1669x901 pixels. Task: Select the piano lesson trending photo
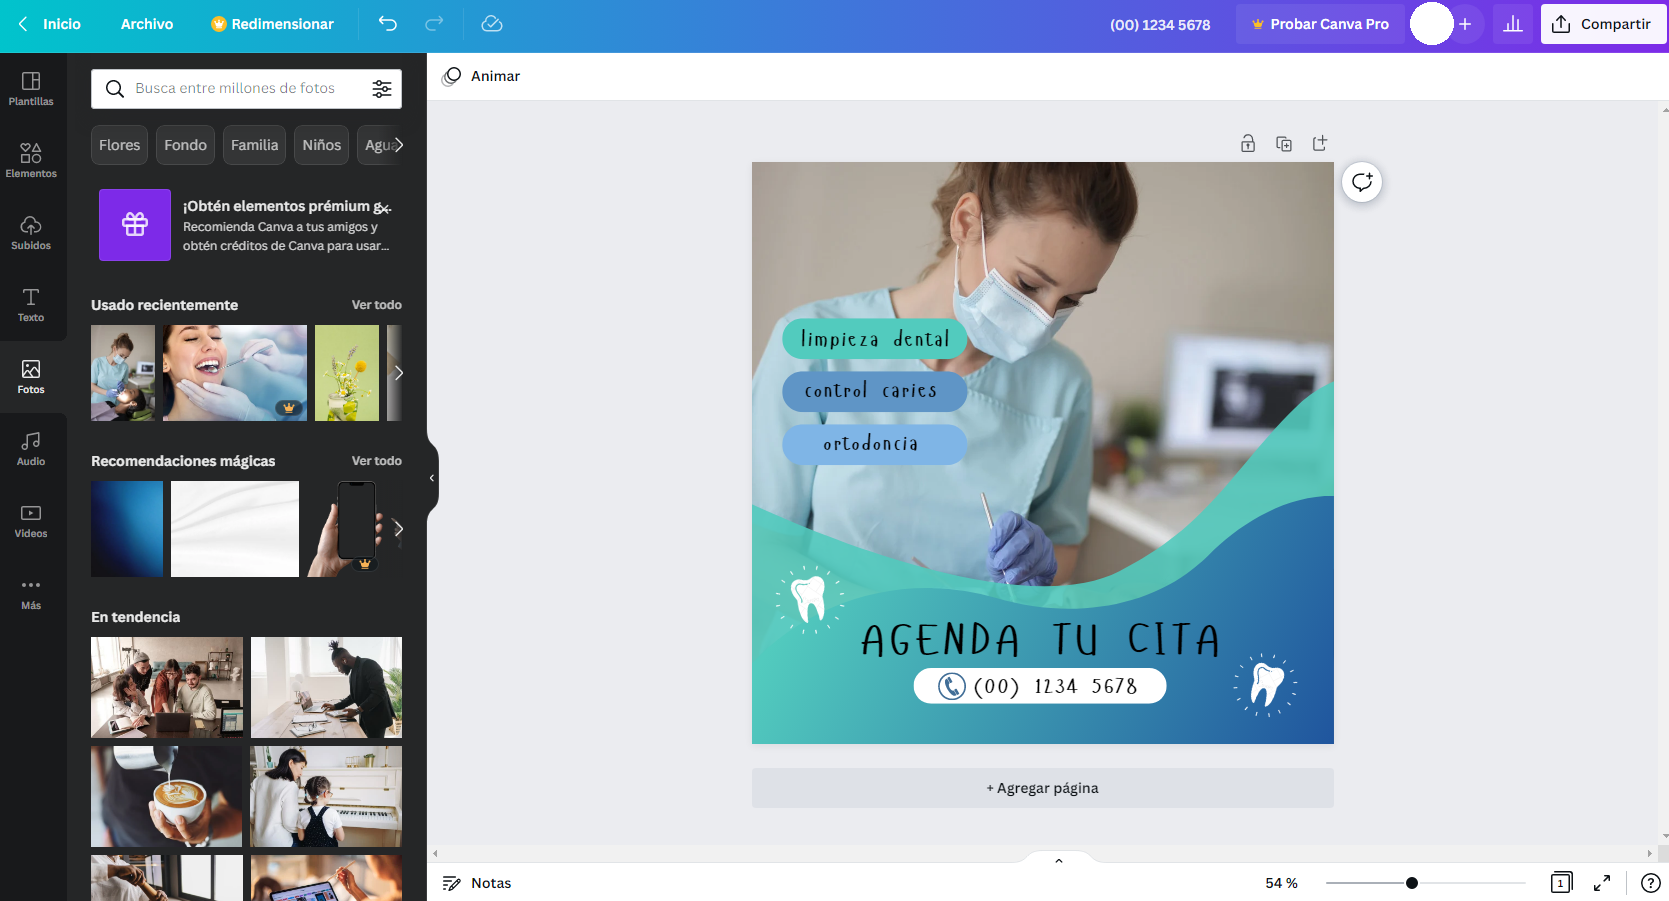326,796
